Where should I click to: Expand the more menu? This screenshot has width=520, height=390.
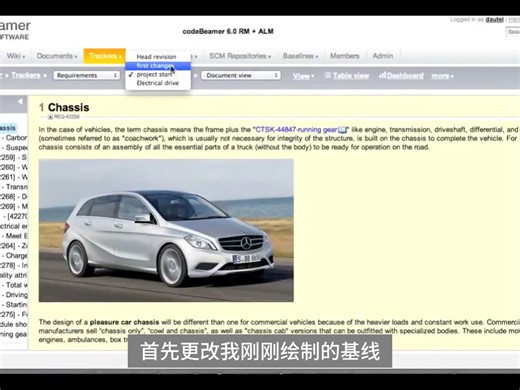tap(442, 76)
